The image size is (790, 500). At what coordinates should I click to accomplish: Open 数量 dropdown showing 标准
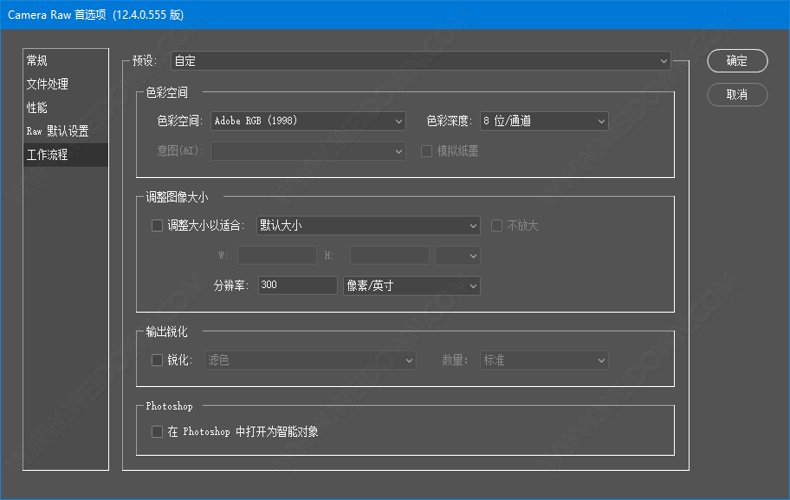tap(544, 360)
